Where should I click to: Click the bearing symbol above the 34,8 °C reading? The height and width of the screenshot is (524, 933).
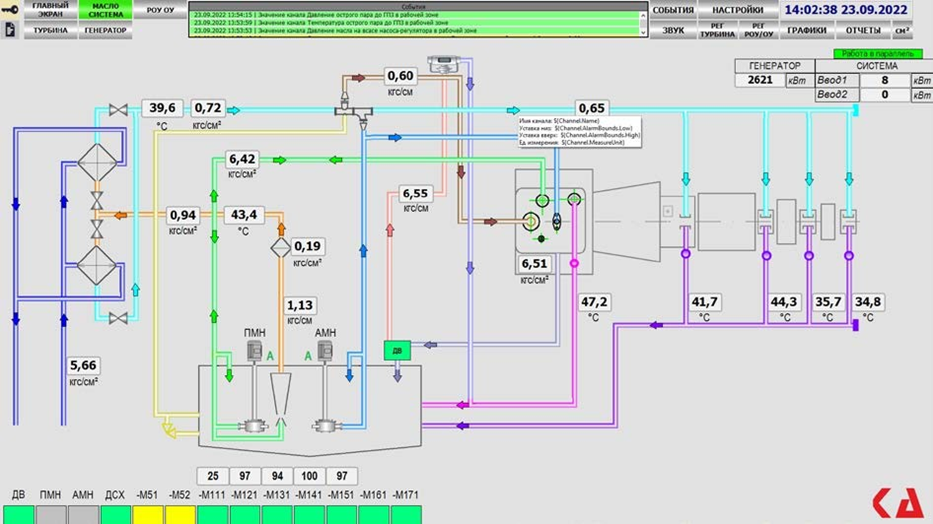[849, 221]
